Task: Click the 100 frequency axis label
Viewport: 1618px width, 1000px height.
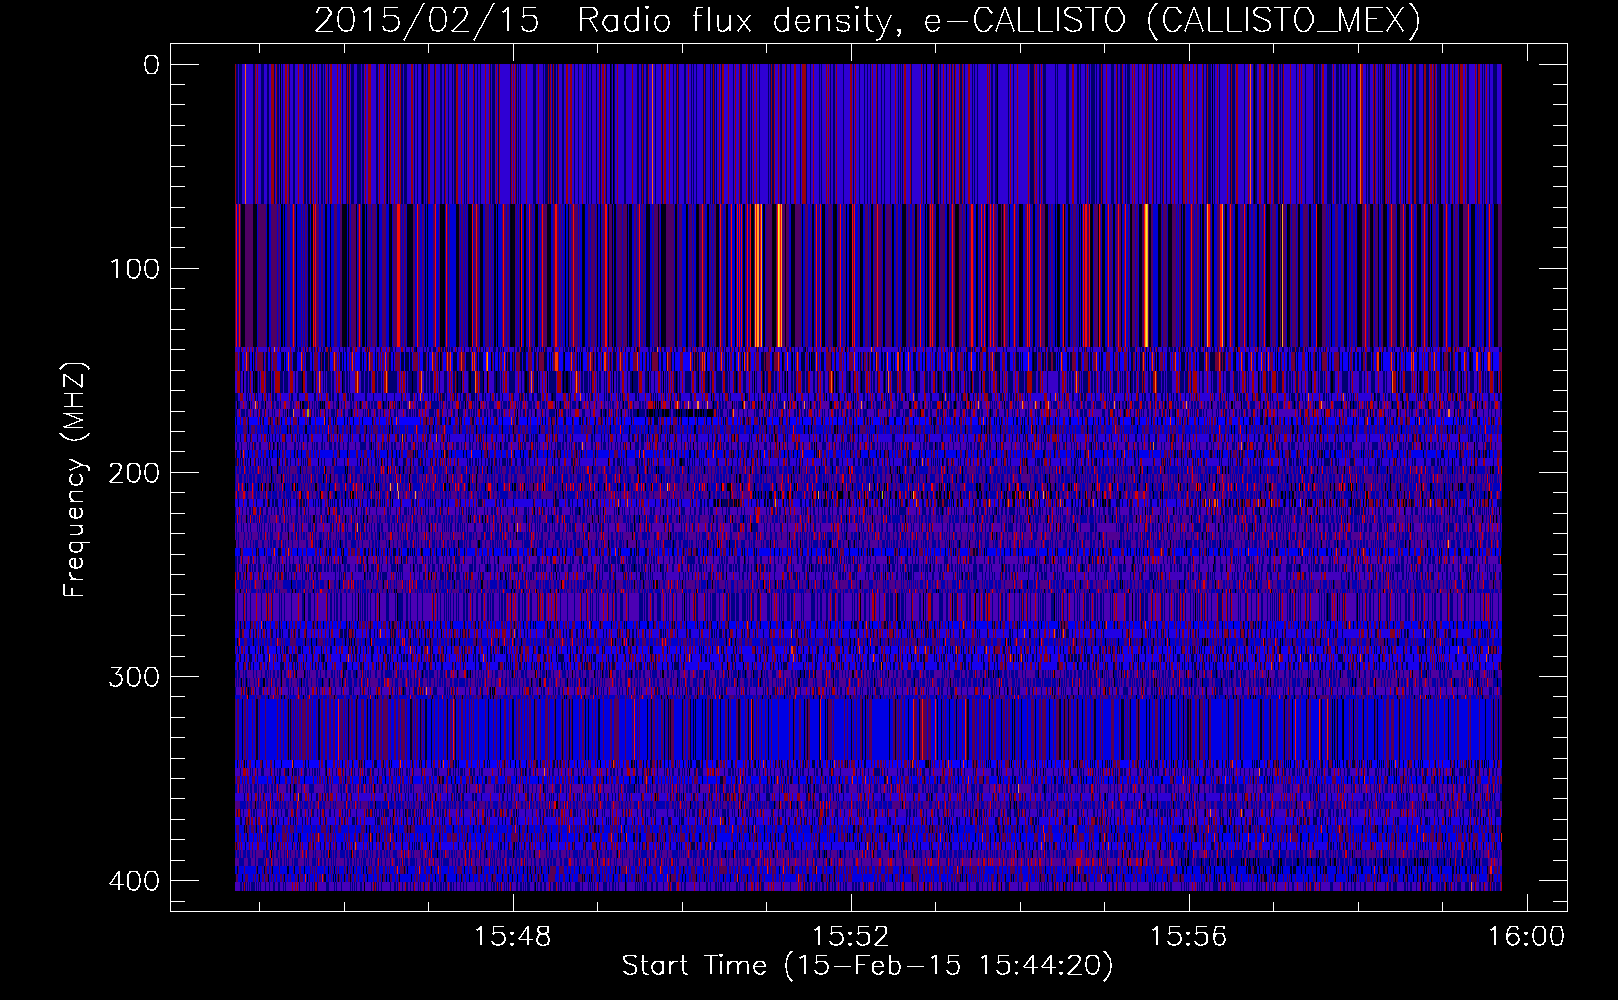Action: point(133,269)
